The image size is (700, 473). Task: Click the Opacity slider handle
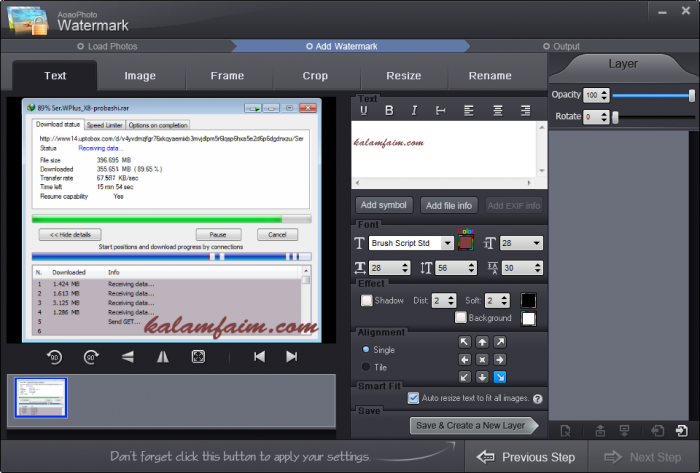click(x=692, y=95)
